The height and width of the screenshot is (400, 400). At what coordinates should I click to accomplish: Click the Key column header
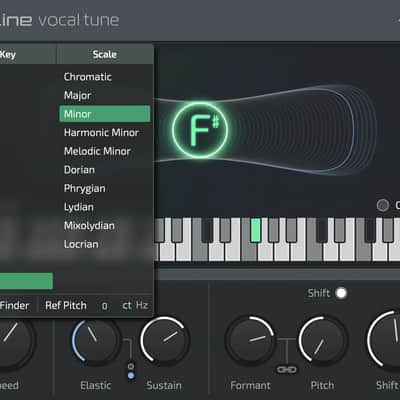click(28, 54)
